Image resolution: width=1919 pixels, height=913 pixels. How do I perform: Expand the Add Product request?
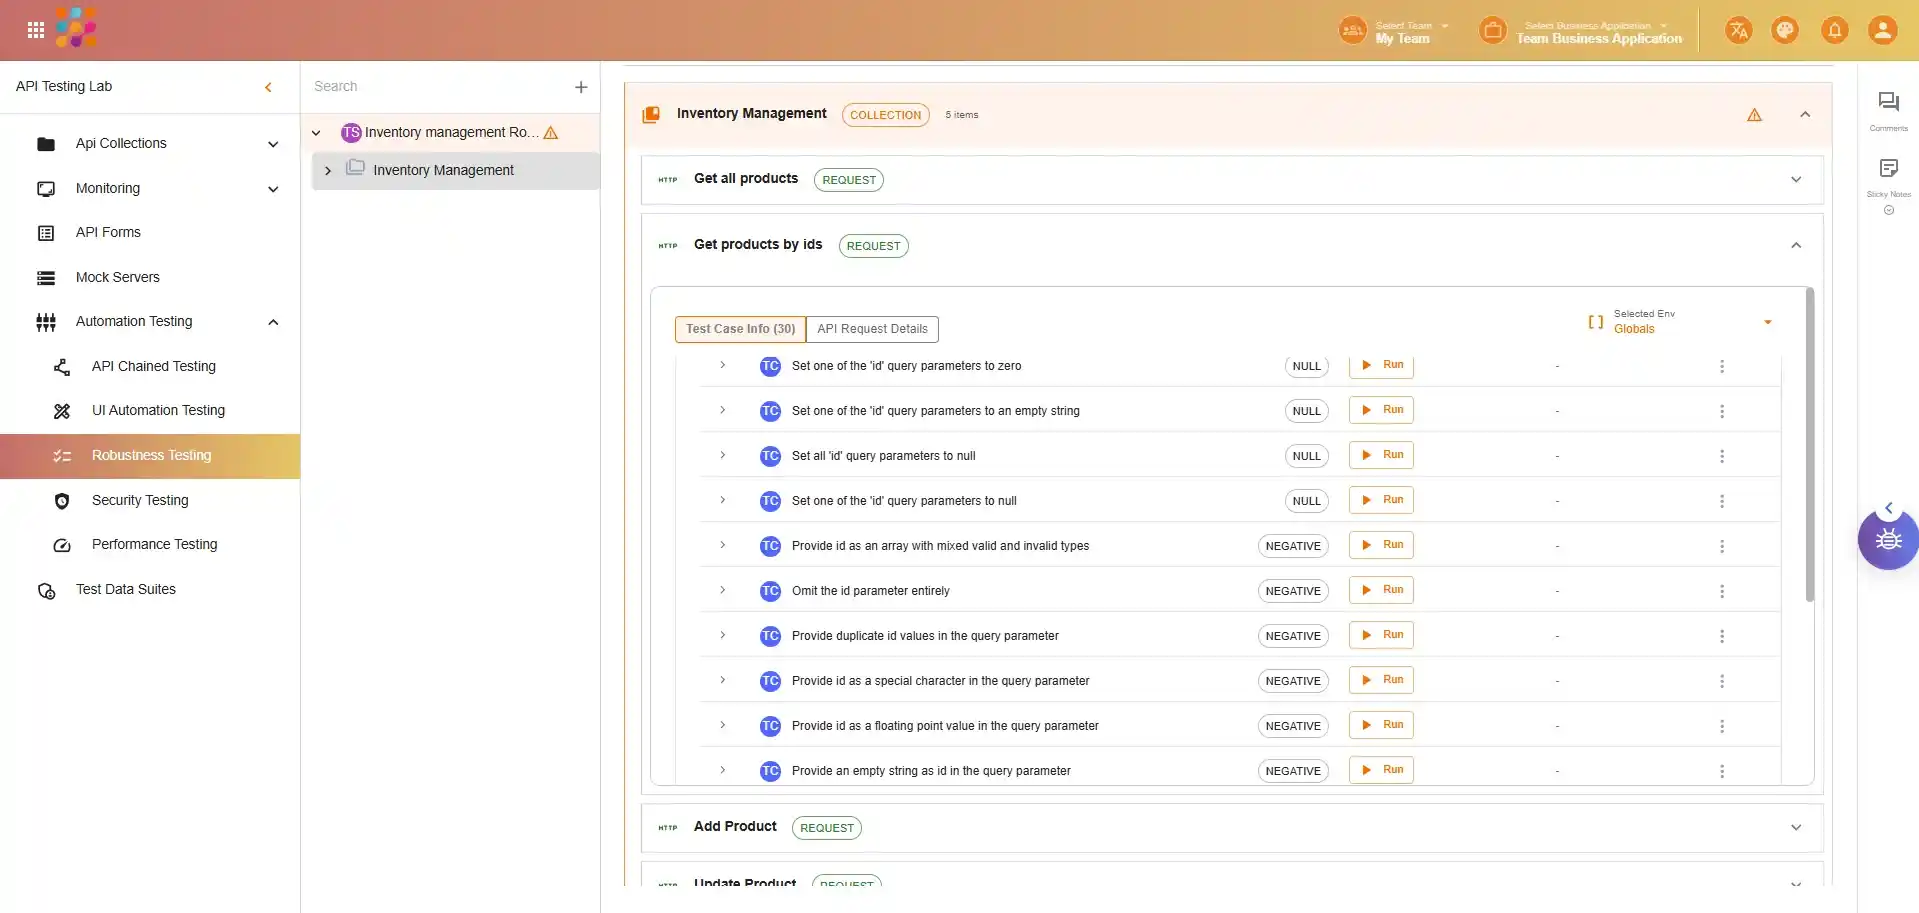click(x=1795, y=828)
